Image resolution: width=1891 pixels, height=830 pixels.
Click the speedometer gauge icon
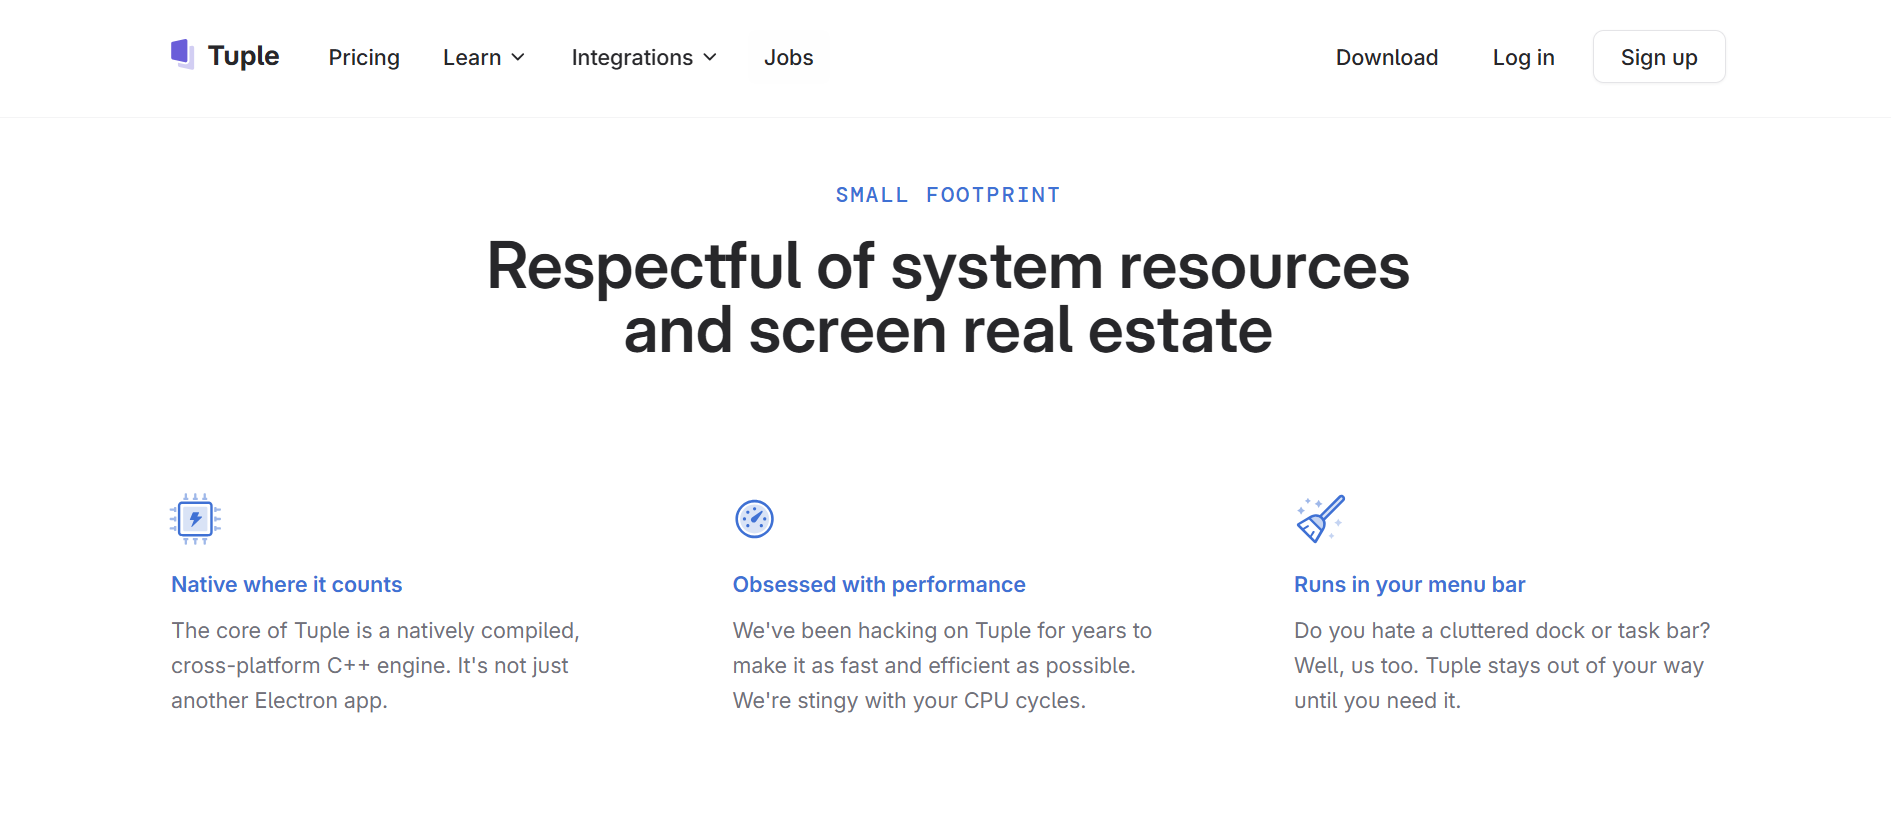(x=754, y=519)
